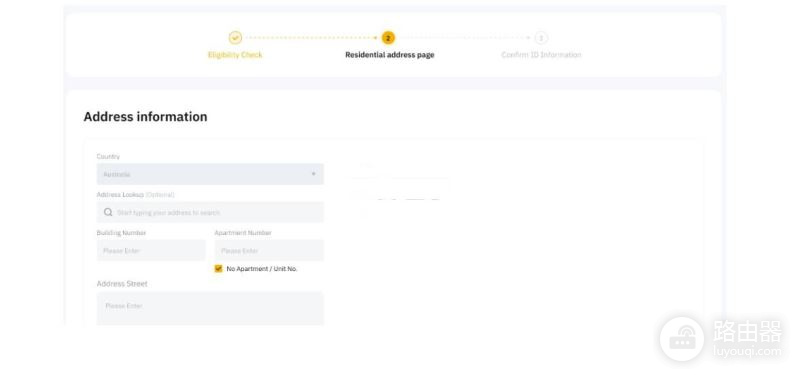This screenshot has height=379, width=800.
Task: Focus the Building Number field
Action: (151, 250)
